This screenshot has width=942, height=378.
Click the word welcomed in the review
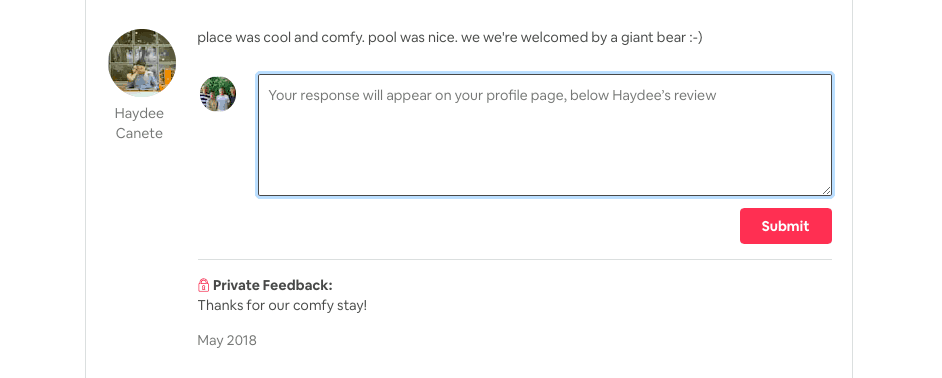point(549,38)
